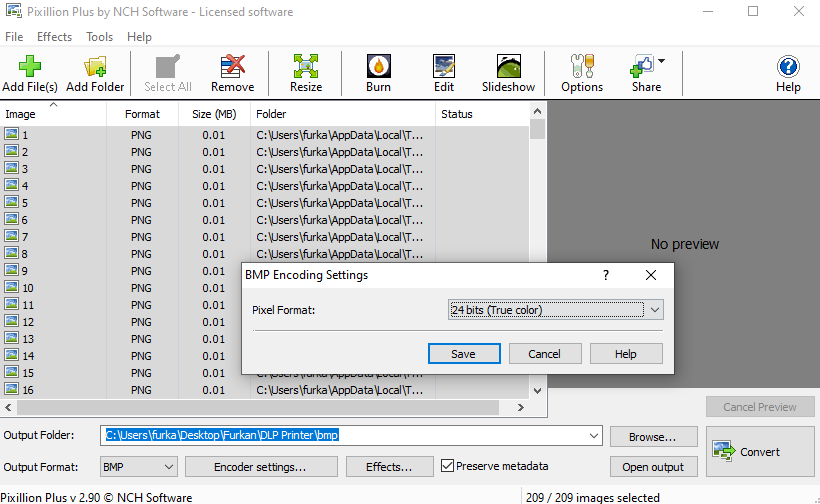Viewport: 820px width, 504px height.
Task: Select the file icon for image 1
Action: [x=12, y=134]
